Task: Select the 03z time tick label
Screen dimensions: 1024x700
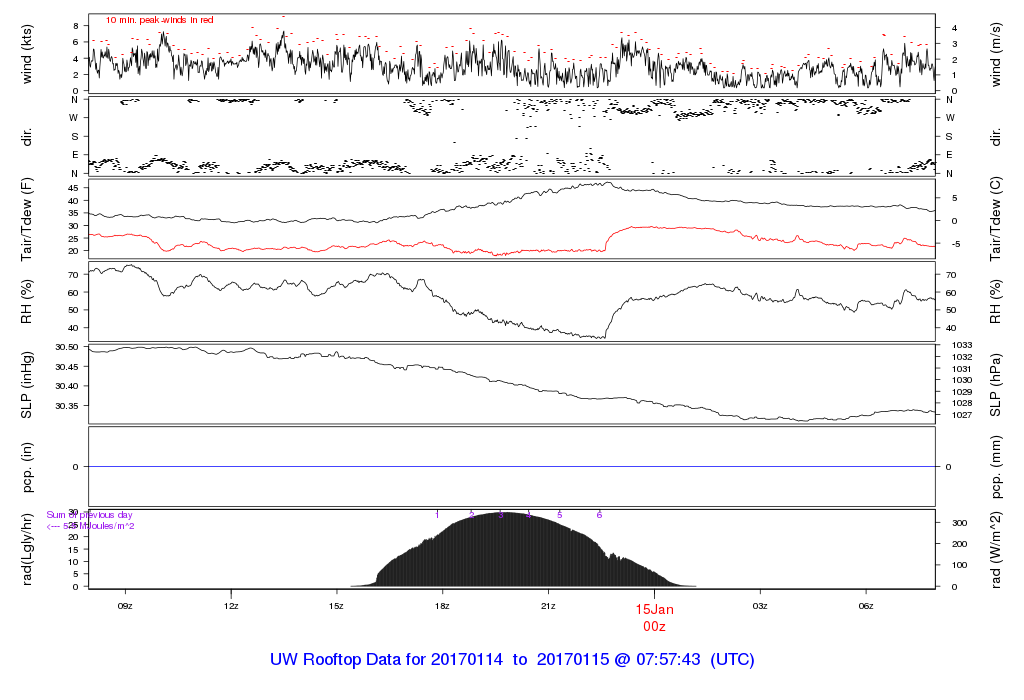Action: coord(760,606)
